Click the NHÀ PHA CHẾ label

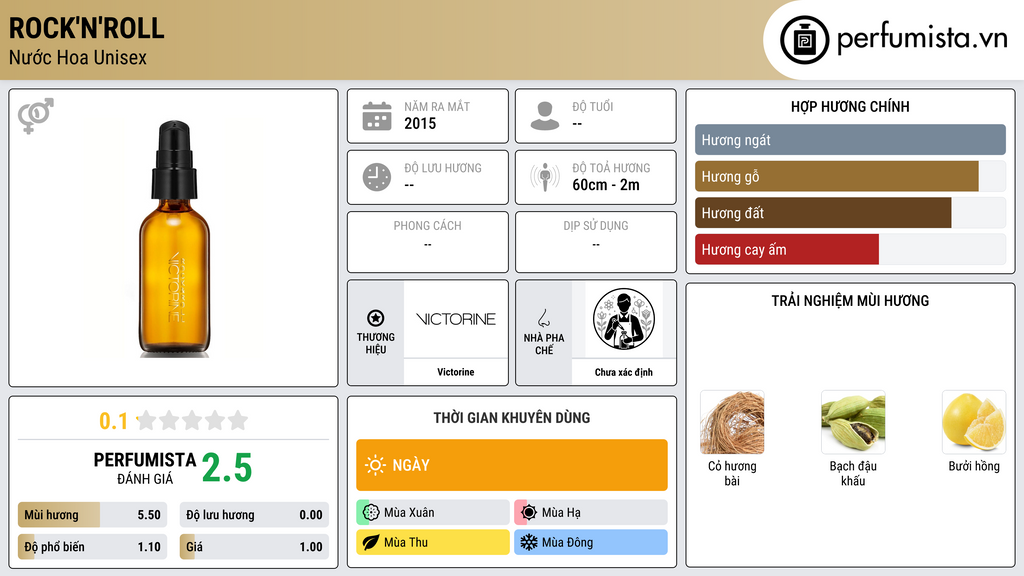543,344
